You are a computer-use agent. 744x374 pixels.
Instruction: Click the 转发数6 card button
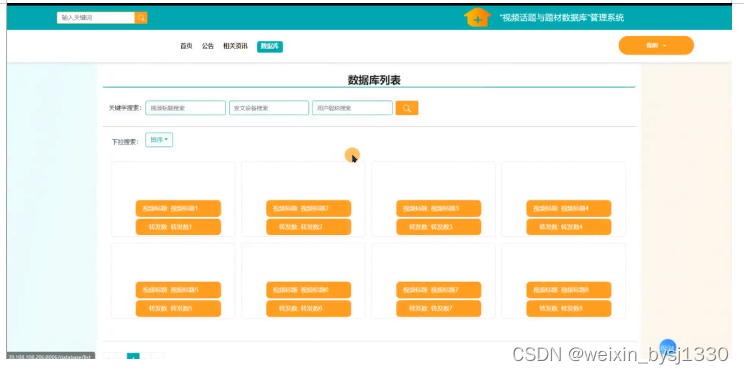(308, 309)
